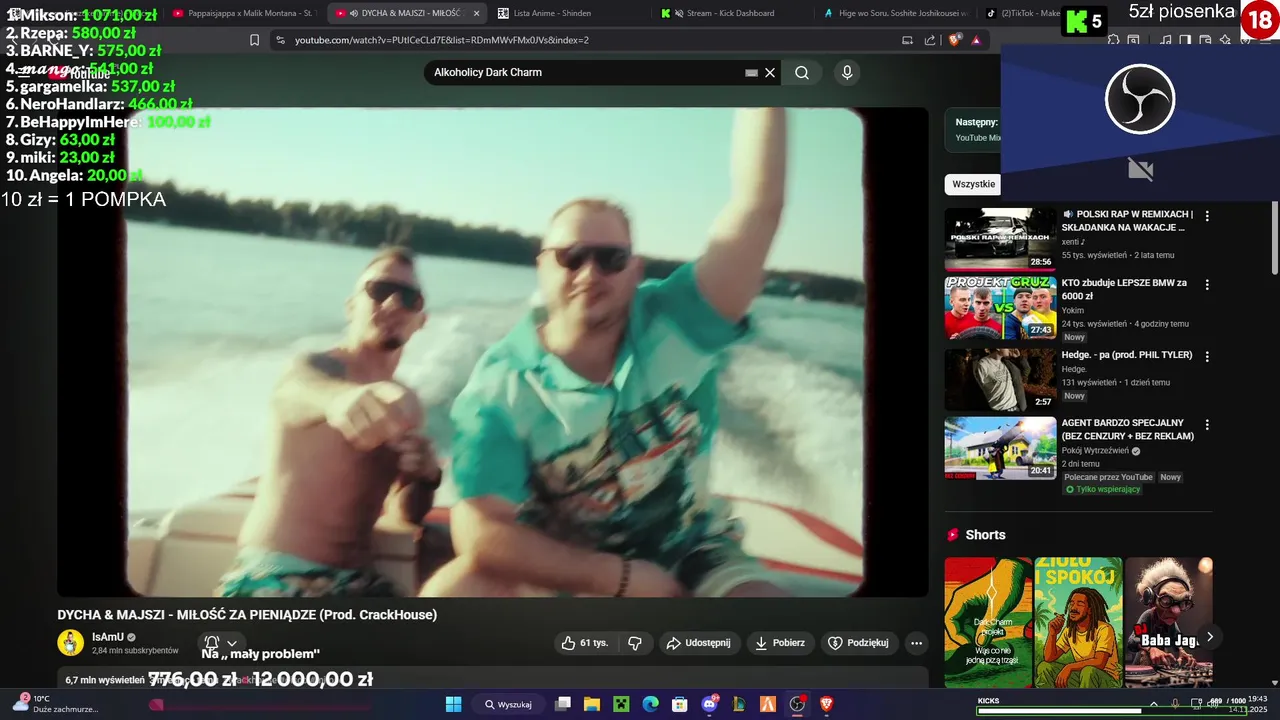Click the main video player area
1280x720 pixels.
[x=493, y=352]
